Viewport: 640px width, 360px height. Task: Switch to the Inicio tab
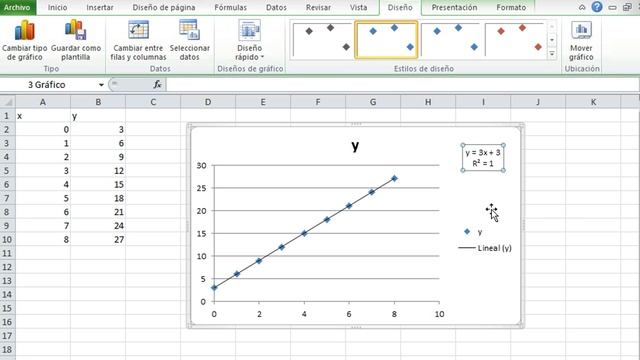[x=57, y=7]
